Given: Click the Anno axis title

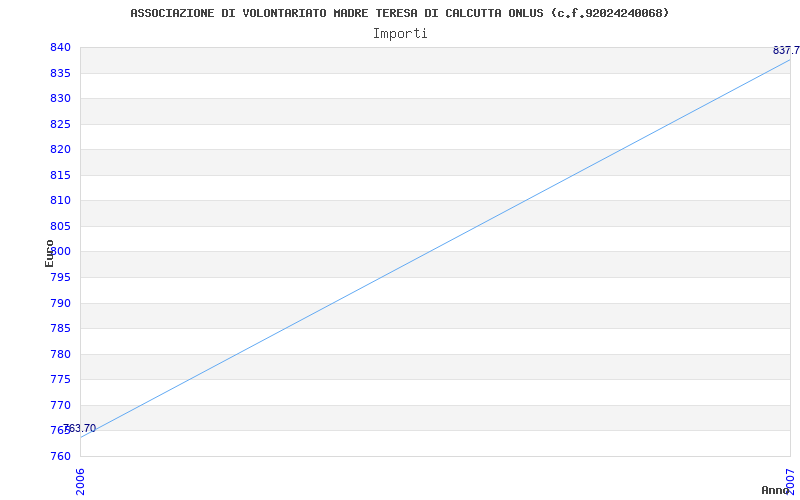Looking at the screenshot, I should [775, 490].
